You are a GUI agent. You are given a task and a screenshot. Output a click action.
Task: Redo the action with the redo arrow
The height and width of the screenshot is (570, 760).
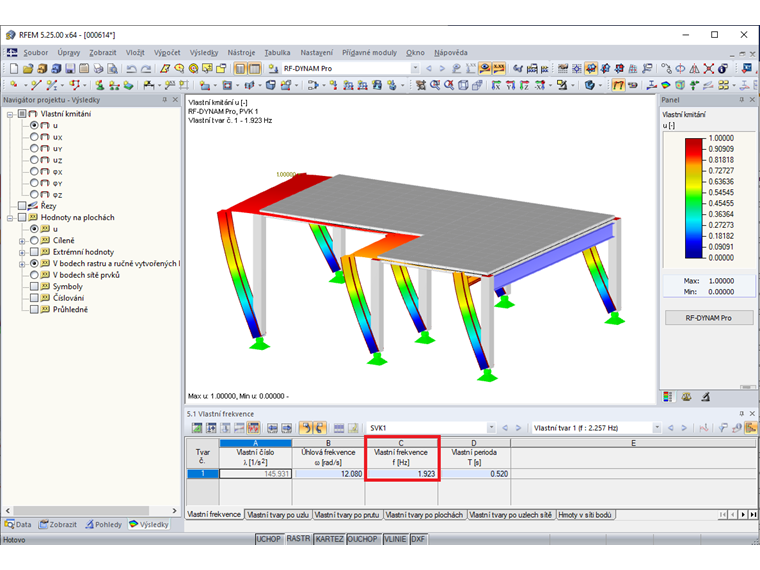click(x=145, y=69)
